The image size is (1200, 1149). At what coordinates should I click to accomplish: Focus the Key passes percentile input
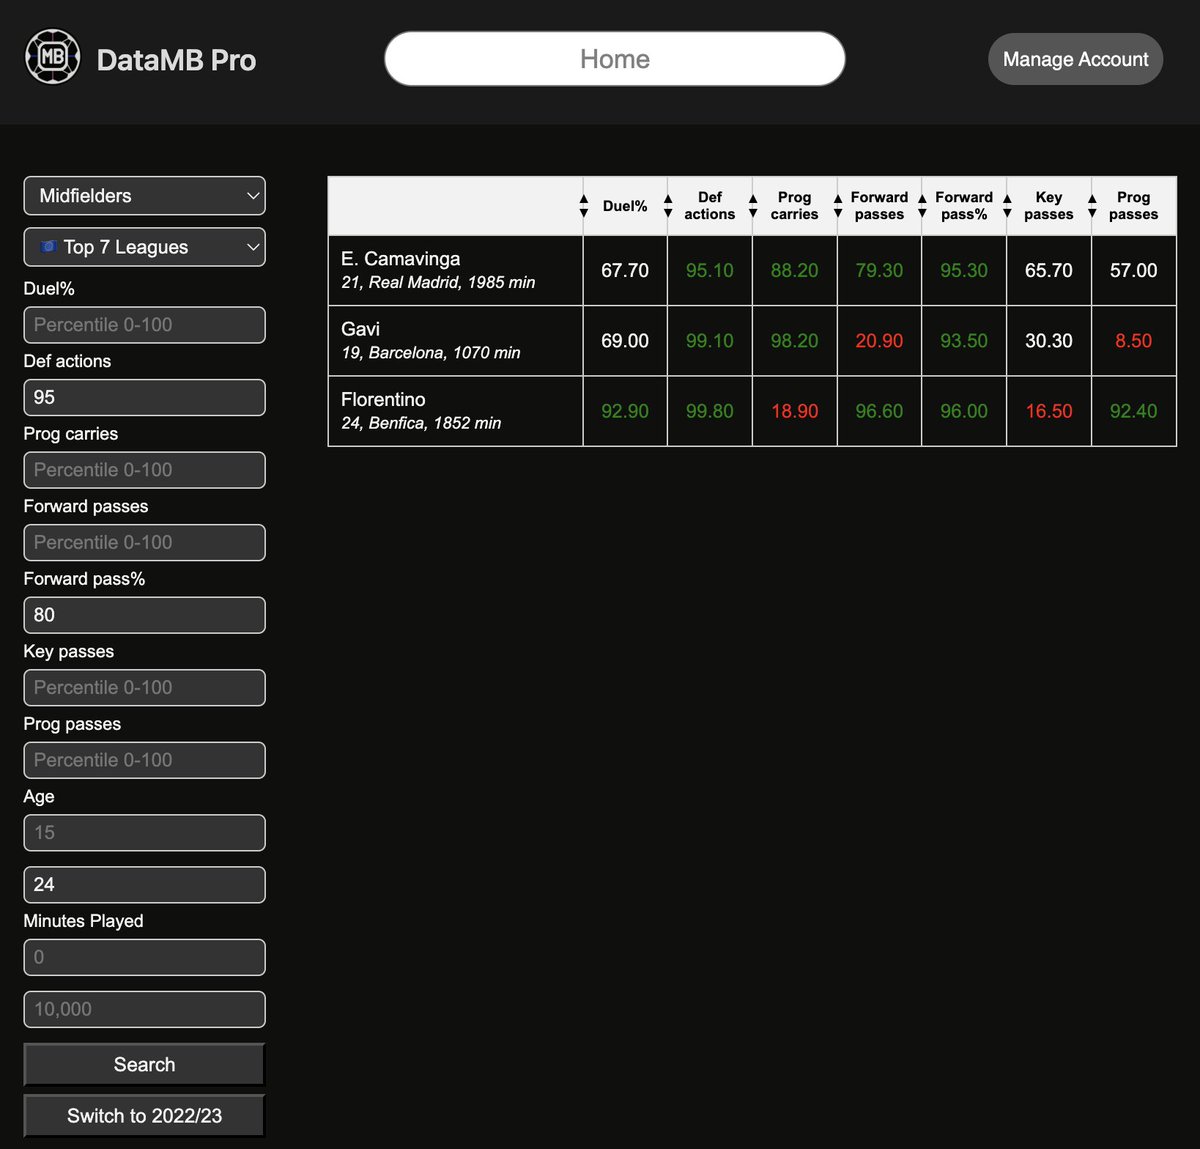(x=144, y=687)
